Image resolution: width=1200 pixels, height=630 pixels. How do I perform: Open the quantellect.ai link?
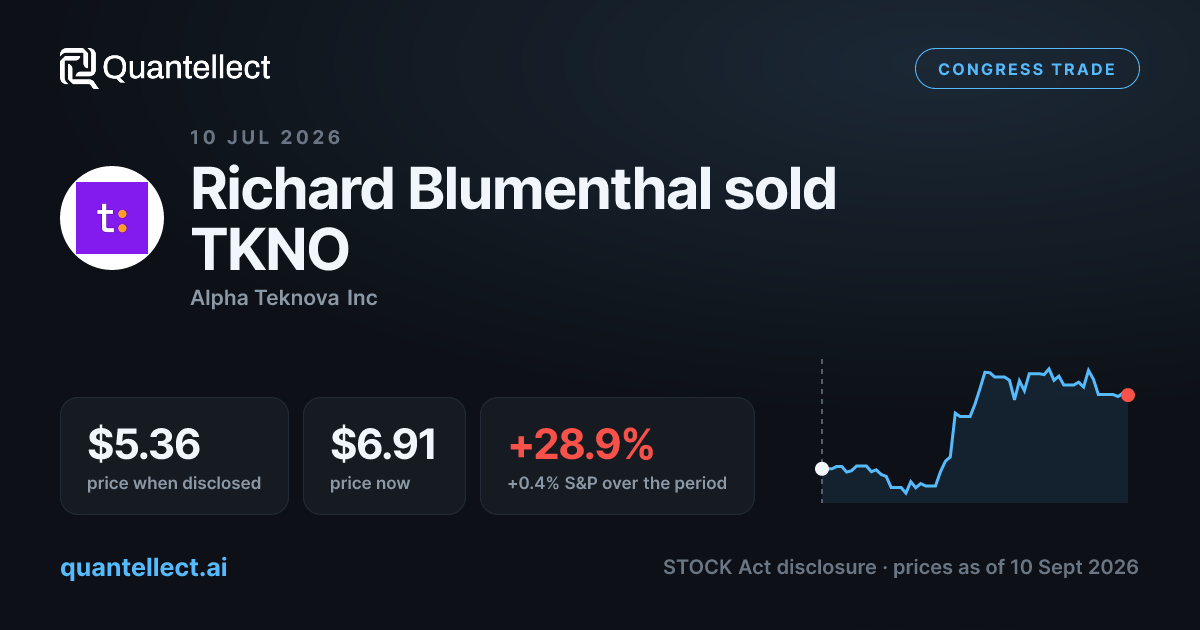click(x=144, y=567)
